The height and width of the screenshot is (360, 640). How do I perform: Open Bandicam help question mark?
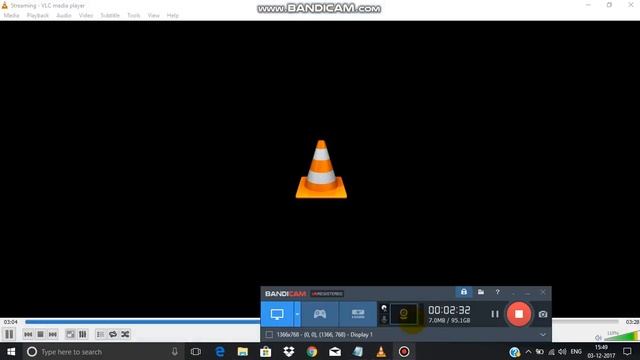[497, 292]
